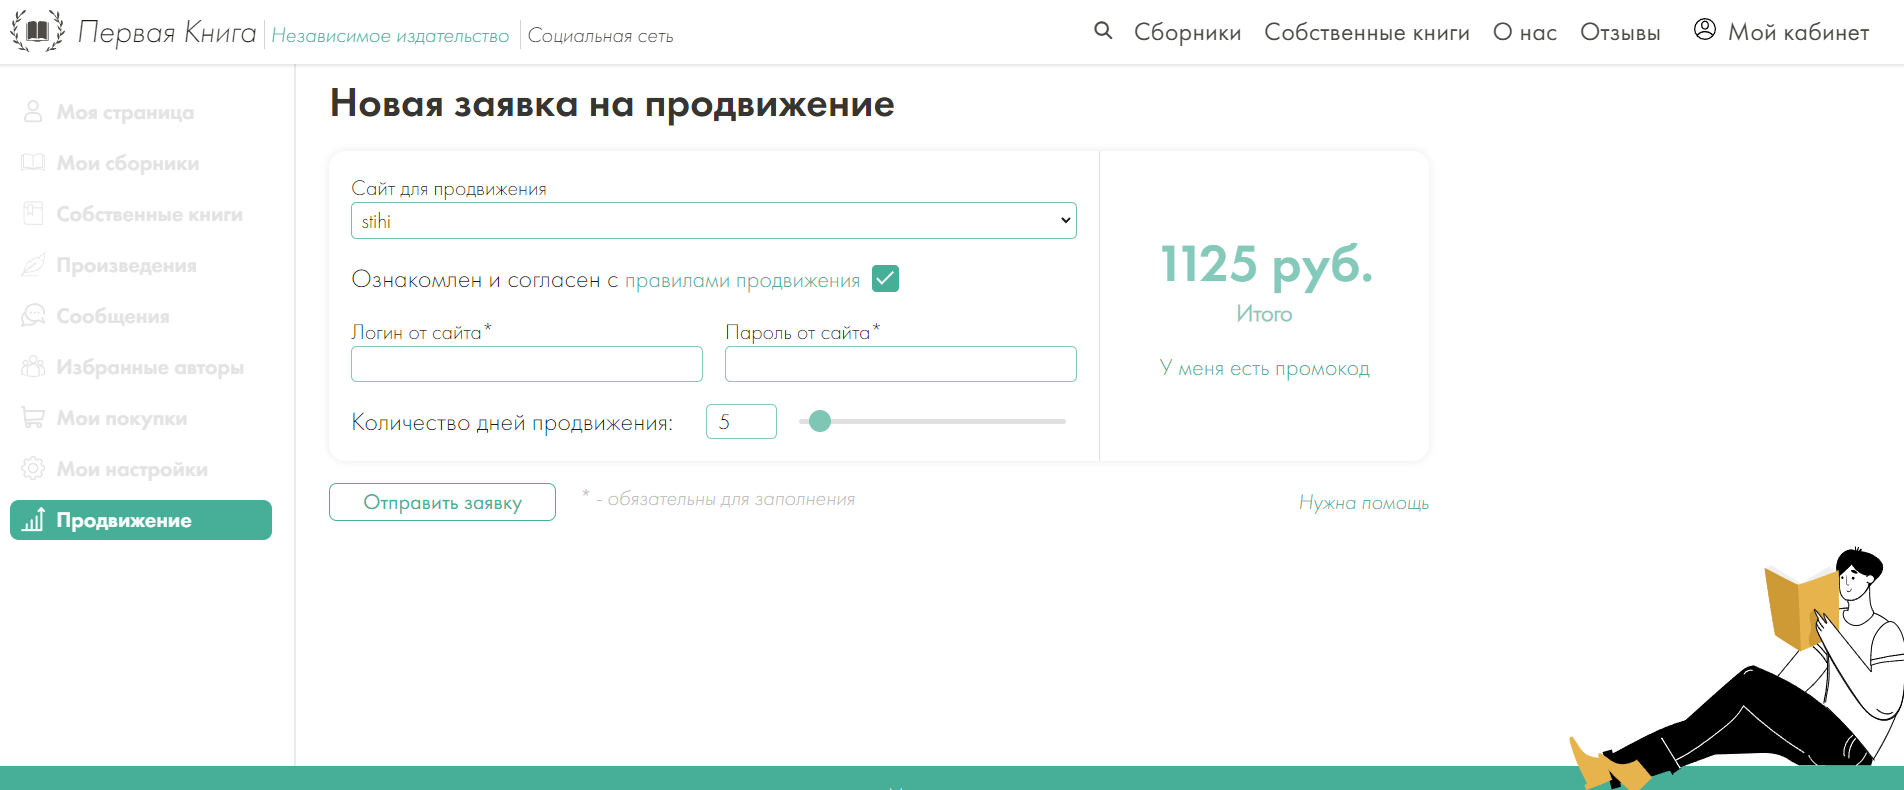
Task: Go to Отзывы in the top menu
Action: [x=1619, y=33]
